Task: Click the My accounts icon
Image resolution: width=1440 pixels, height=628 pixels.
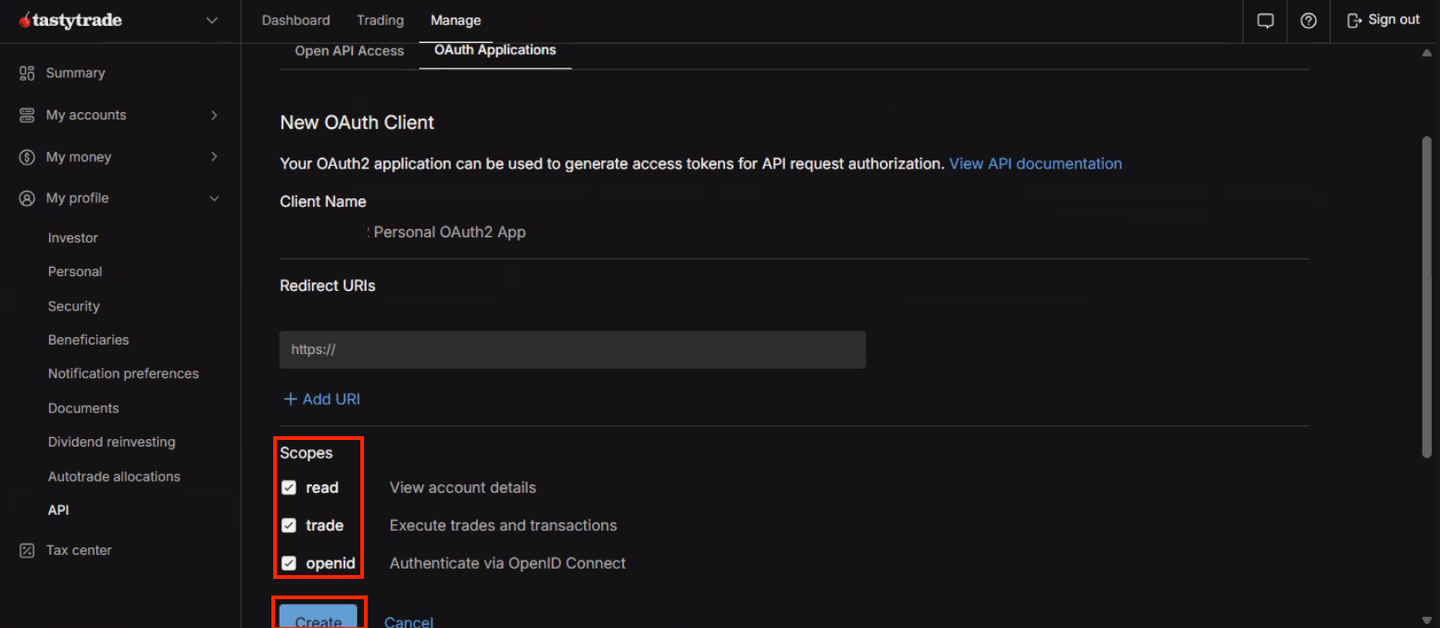Action: tap(27, 115)
